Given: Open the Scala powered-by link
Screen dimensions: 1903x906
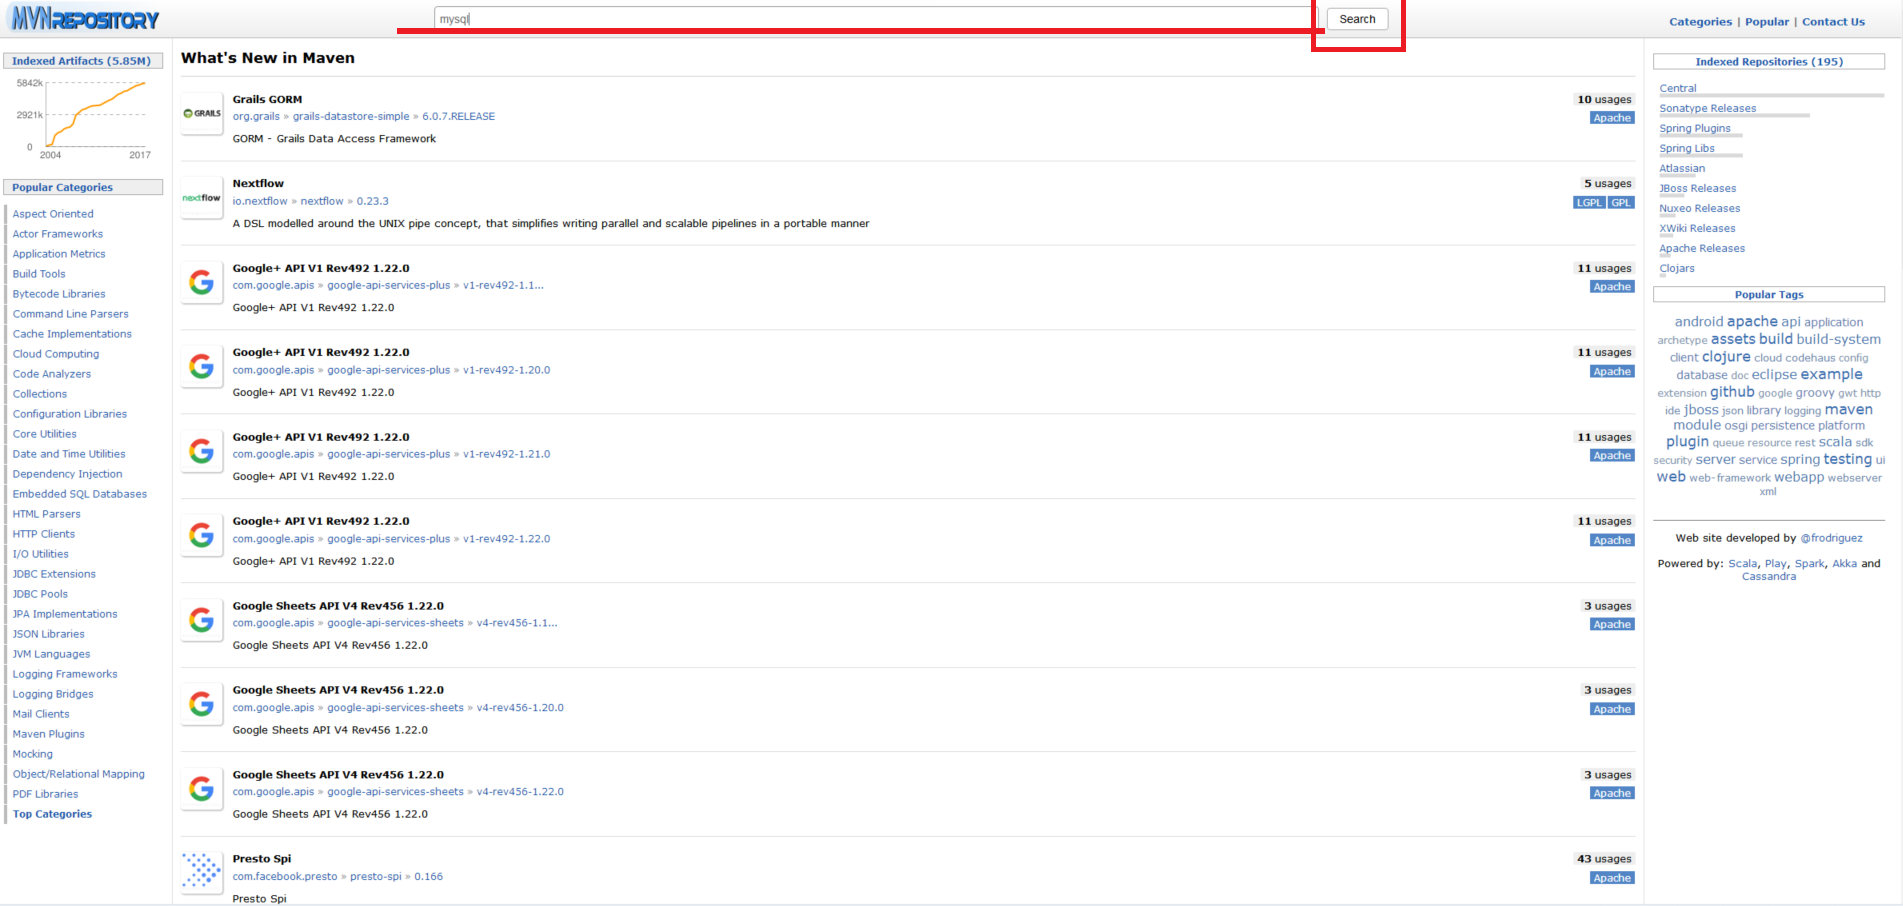Looking at the screenshot, I should (x=1742, y=564).
